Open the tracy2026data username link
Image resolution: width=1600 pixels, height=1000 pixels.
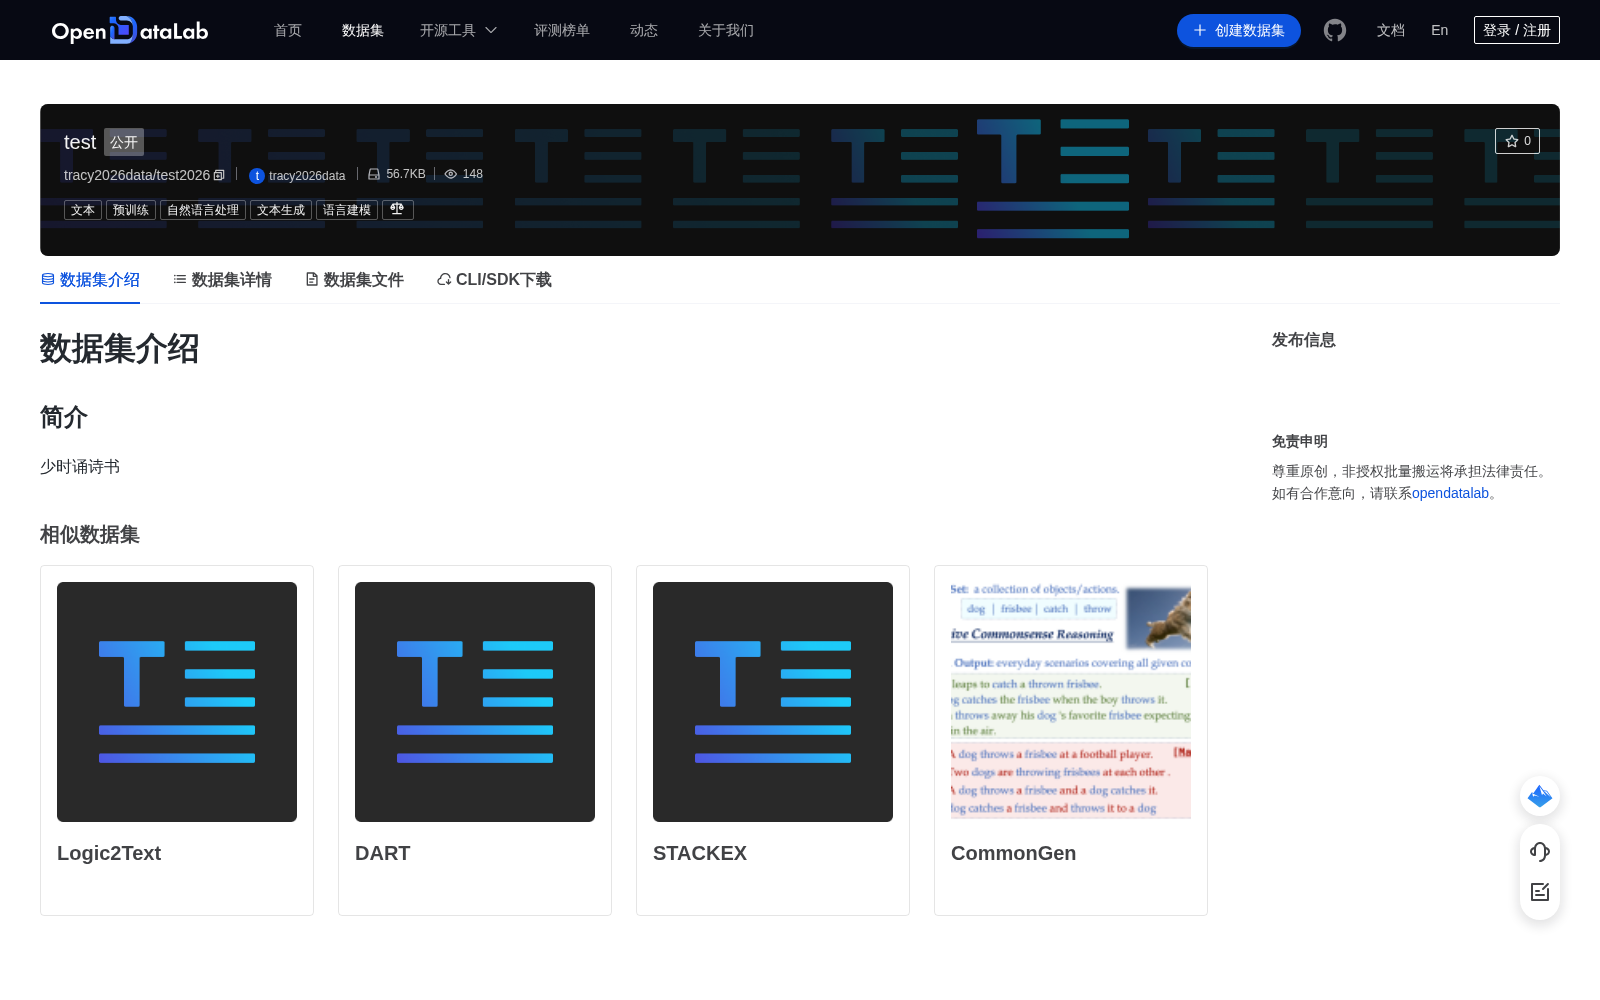[x=307, y=175]
